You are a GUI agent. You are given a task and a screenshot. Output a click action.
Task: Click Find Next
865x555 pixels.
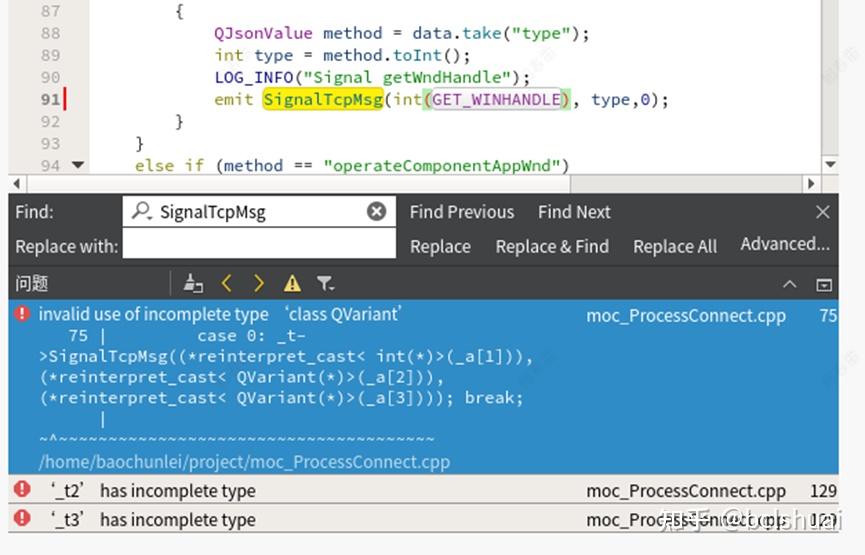[574, 212]
